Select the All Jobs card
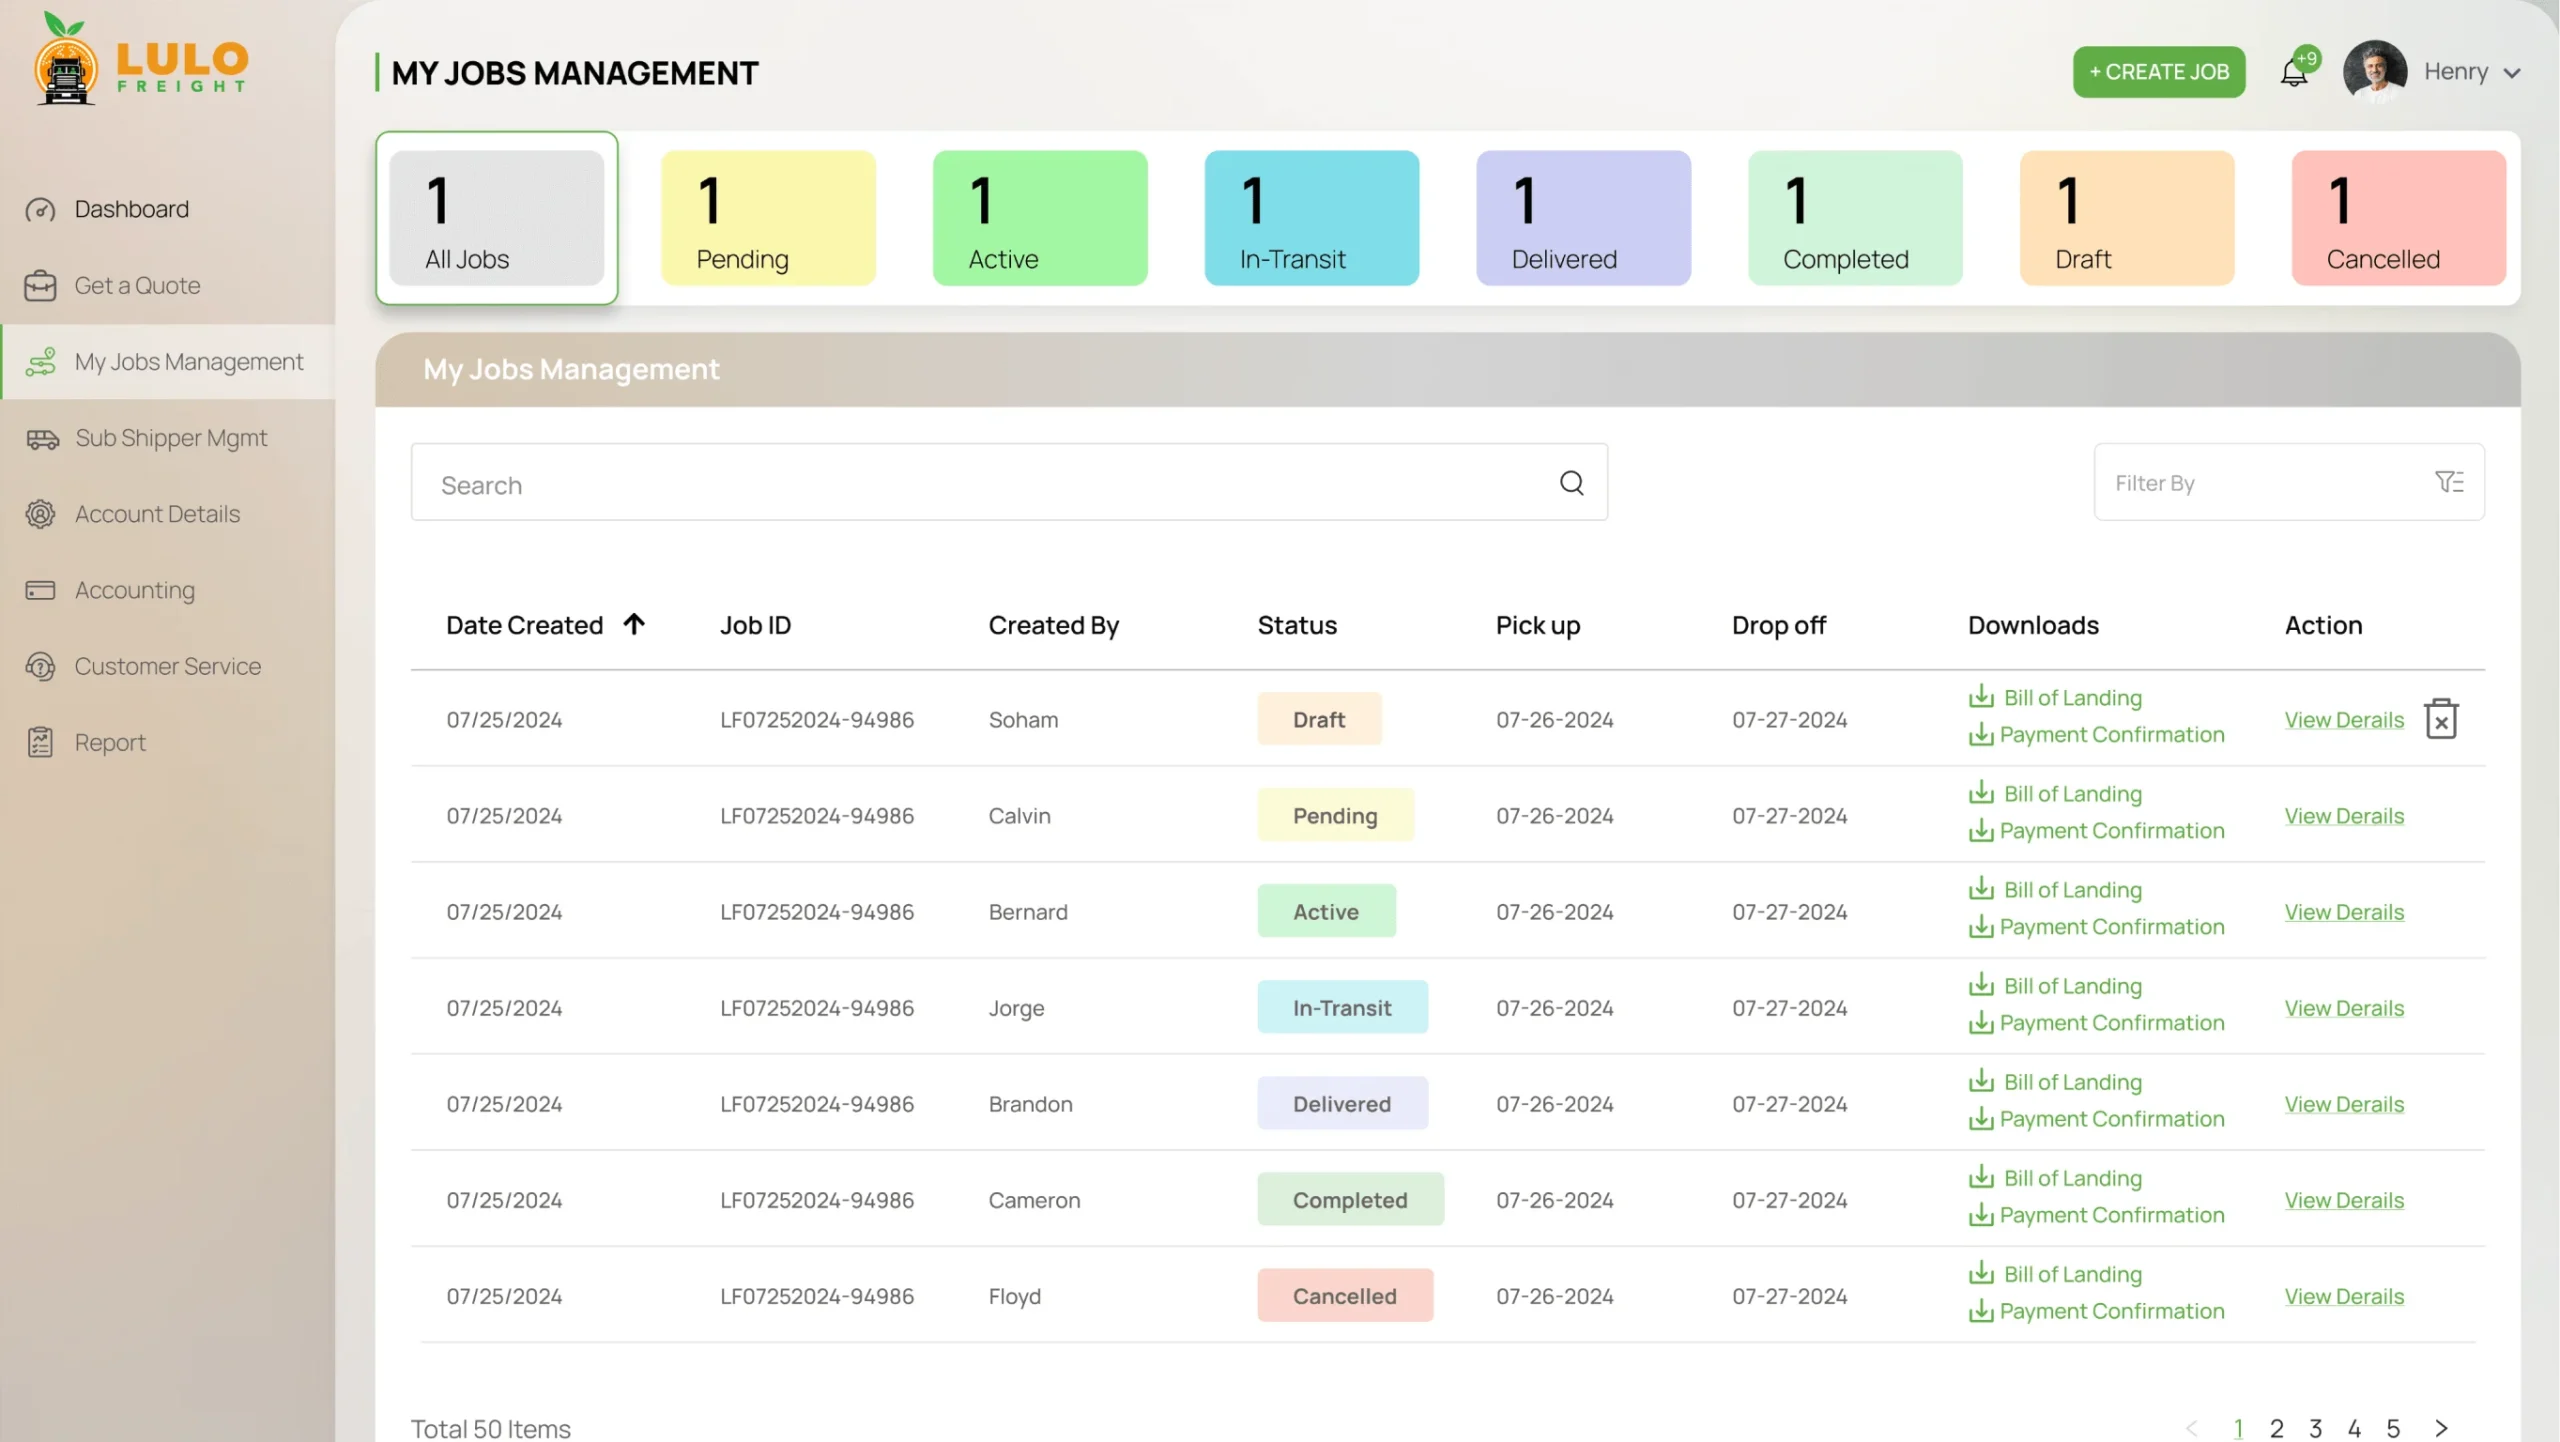The width and height of the screenshot is (2560, 1442). [x=497, y=218]
